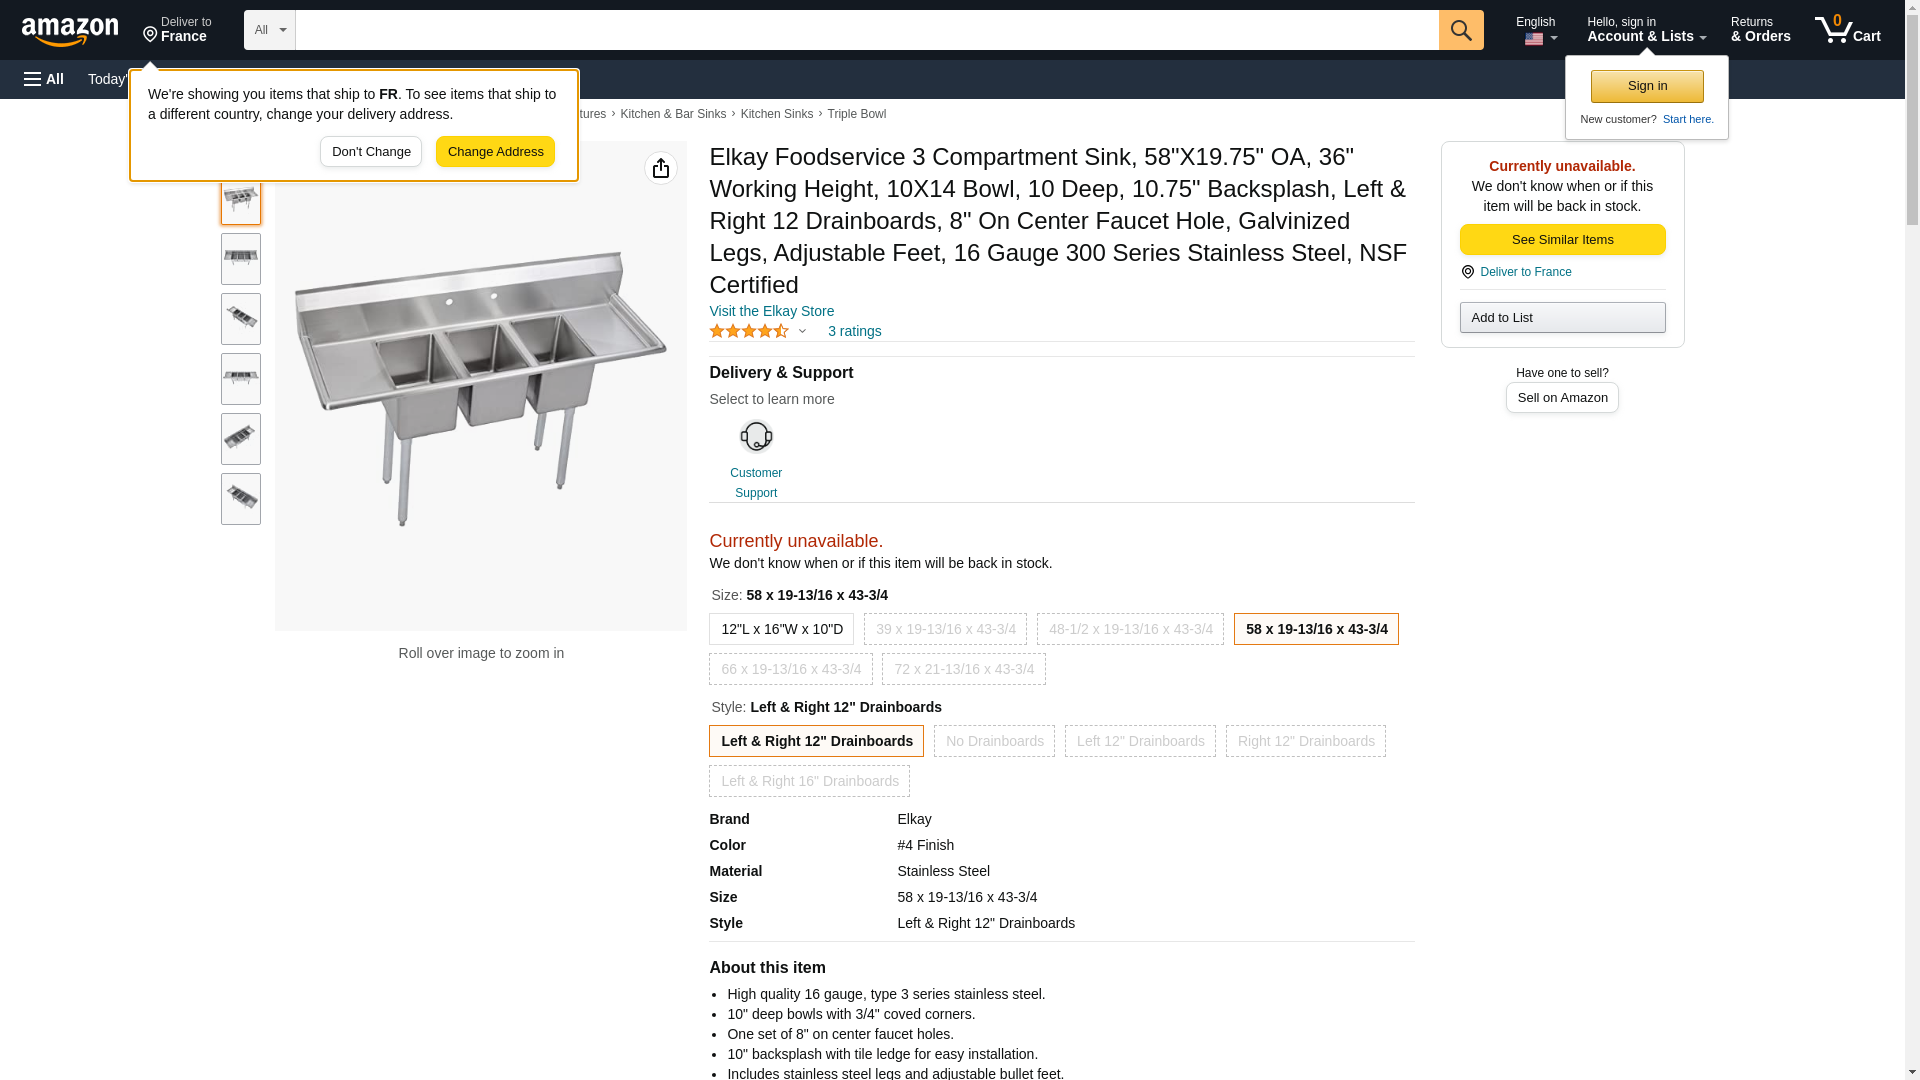Visit the Elkay Store link
This screenshot has height=1080, width=1920.
(x=771, y=311)
